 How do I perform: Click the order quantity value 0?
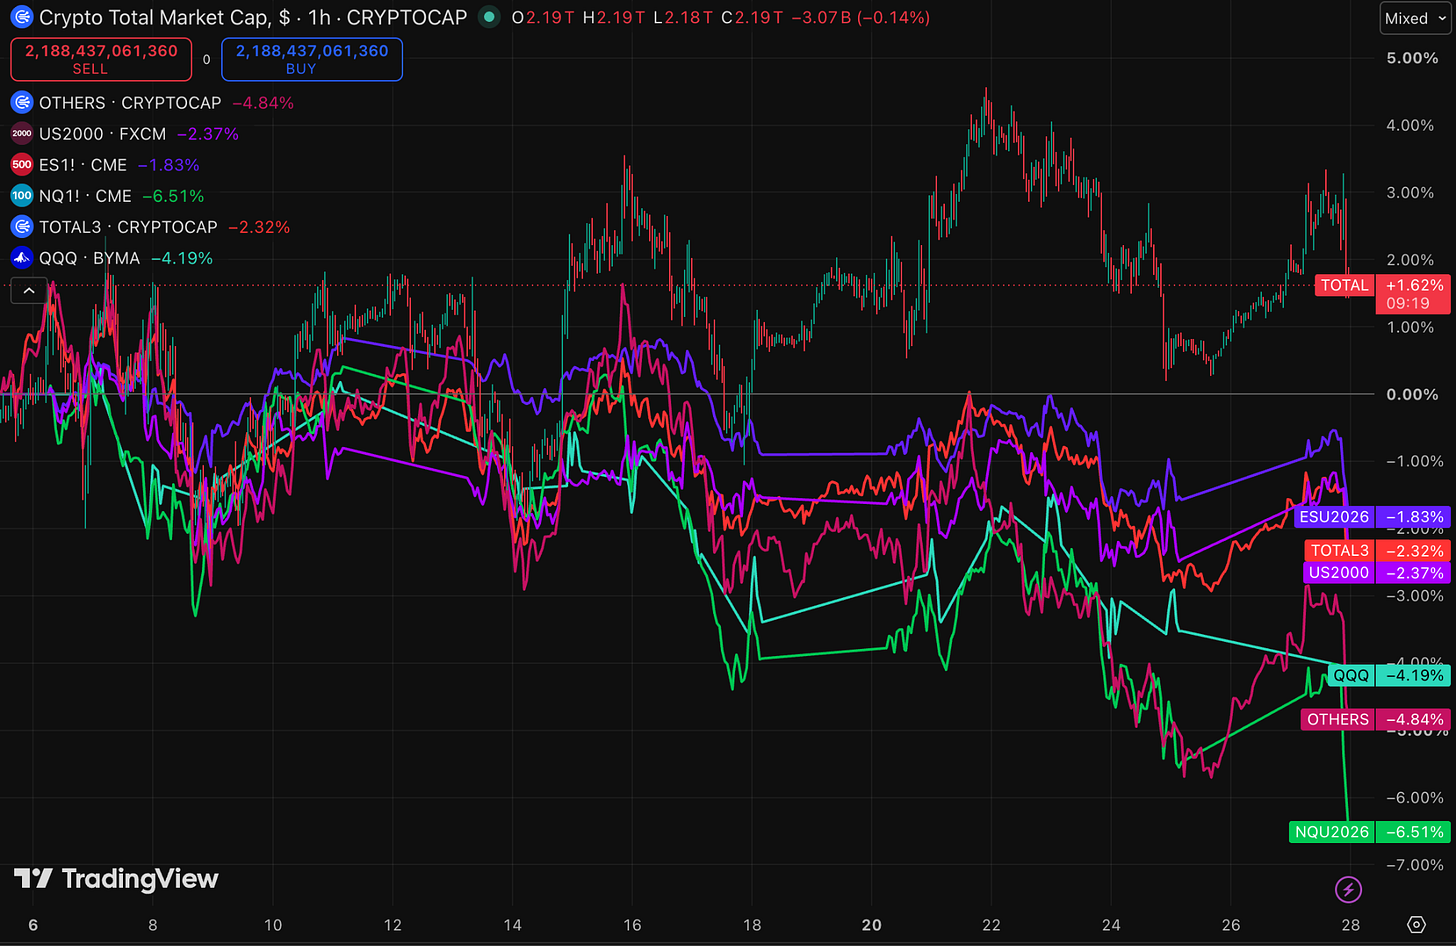pos(207,59)
